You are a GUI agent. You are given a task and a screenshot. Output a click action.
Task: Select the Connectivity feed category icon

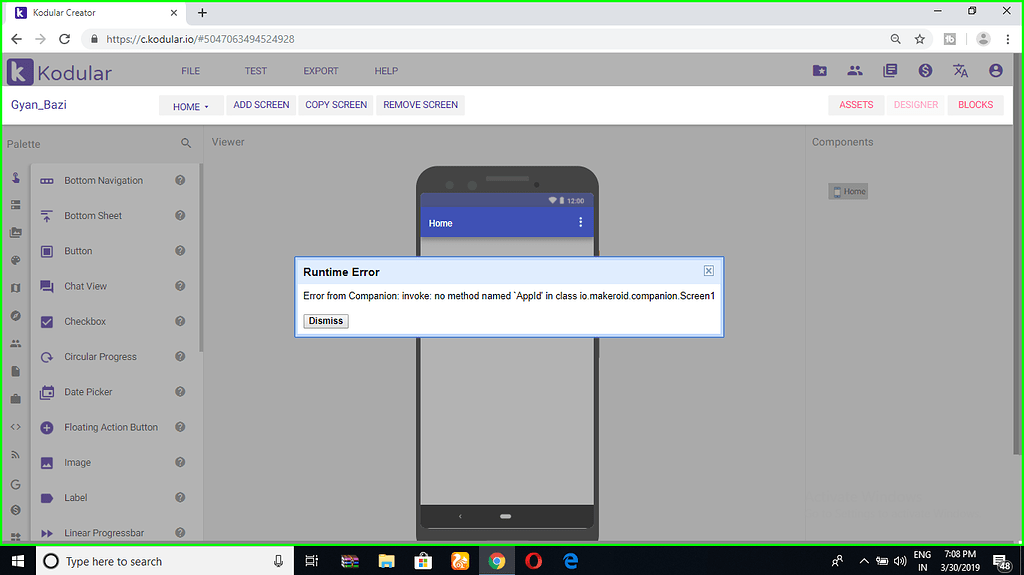click(x=16, y=455)
